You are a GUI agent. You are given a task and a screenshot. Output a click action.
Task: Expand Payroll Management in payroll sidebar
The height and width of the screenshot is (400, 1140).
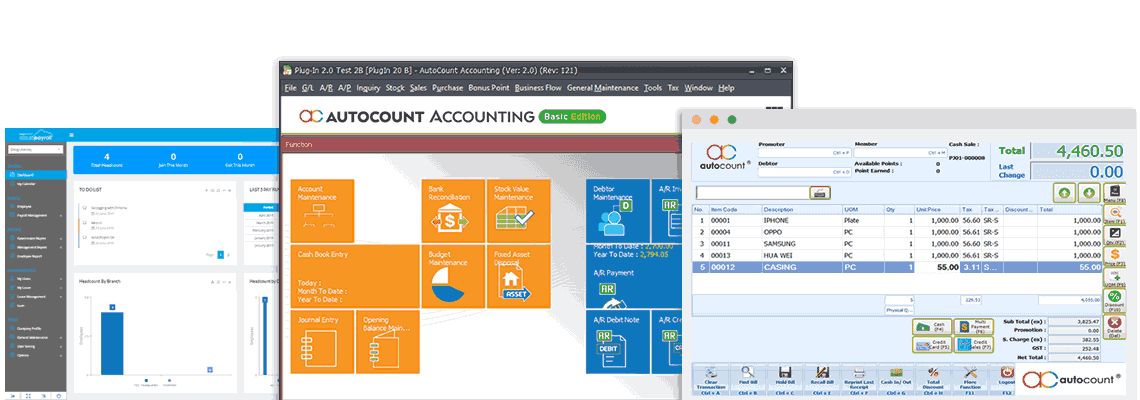point(35,215)
